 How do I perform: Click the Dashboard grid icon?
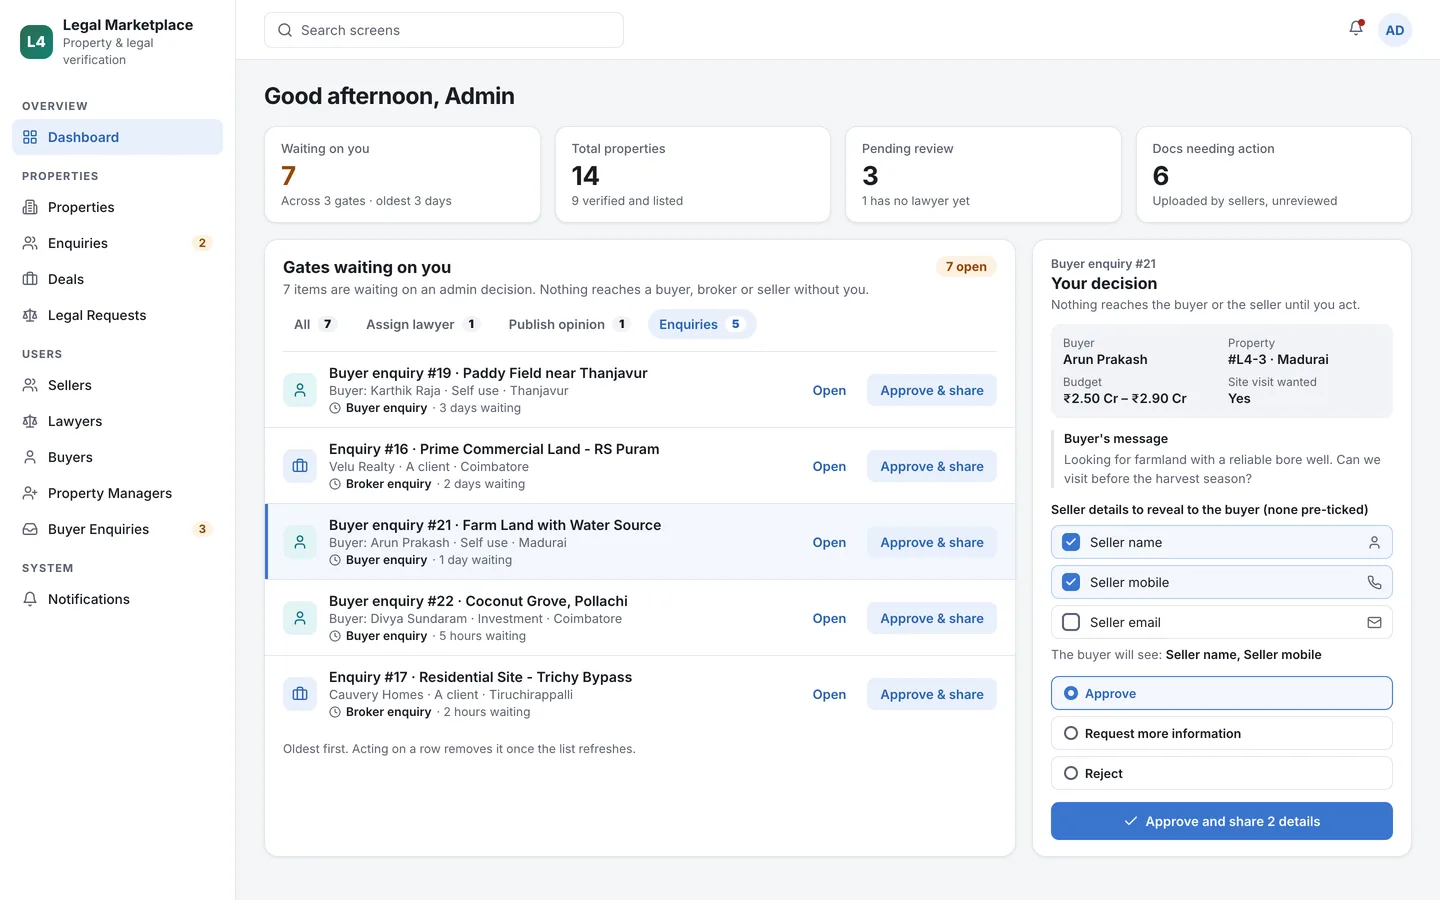(30, 137)
